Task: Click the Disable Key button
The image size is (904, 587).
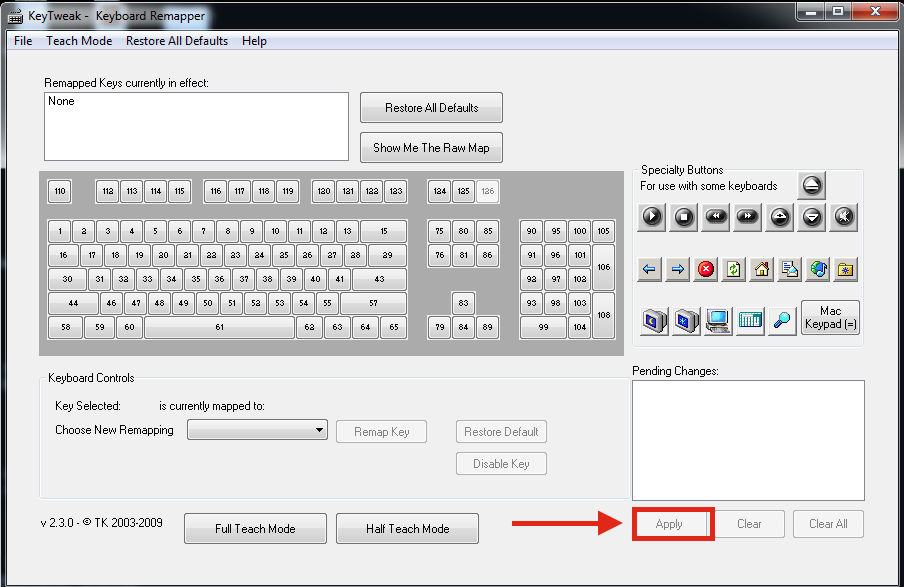Action: click(501, 464)
